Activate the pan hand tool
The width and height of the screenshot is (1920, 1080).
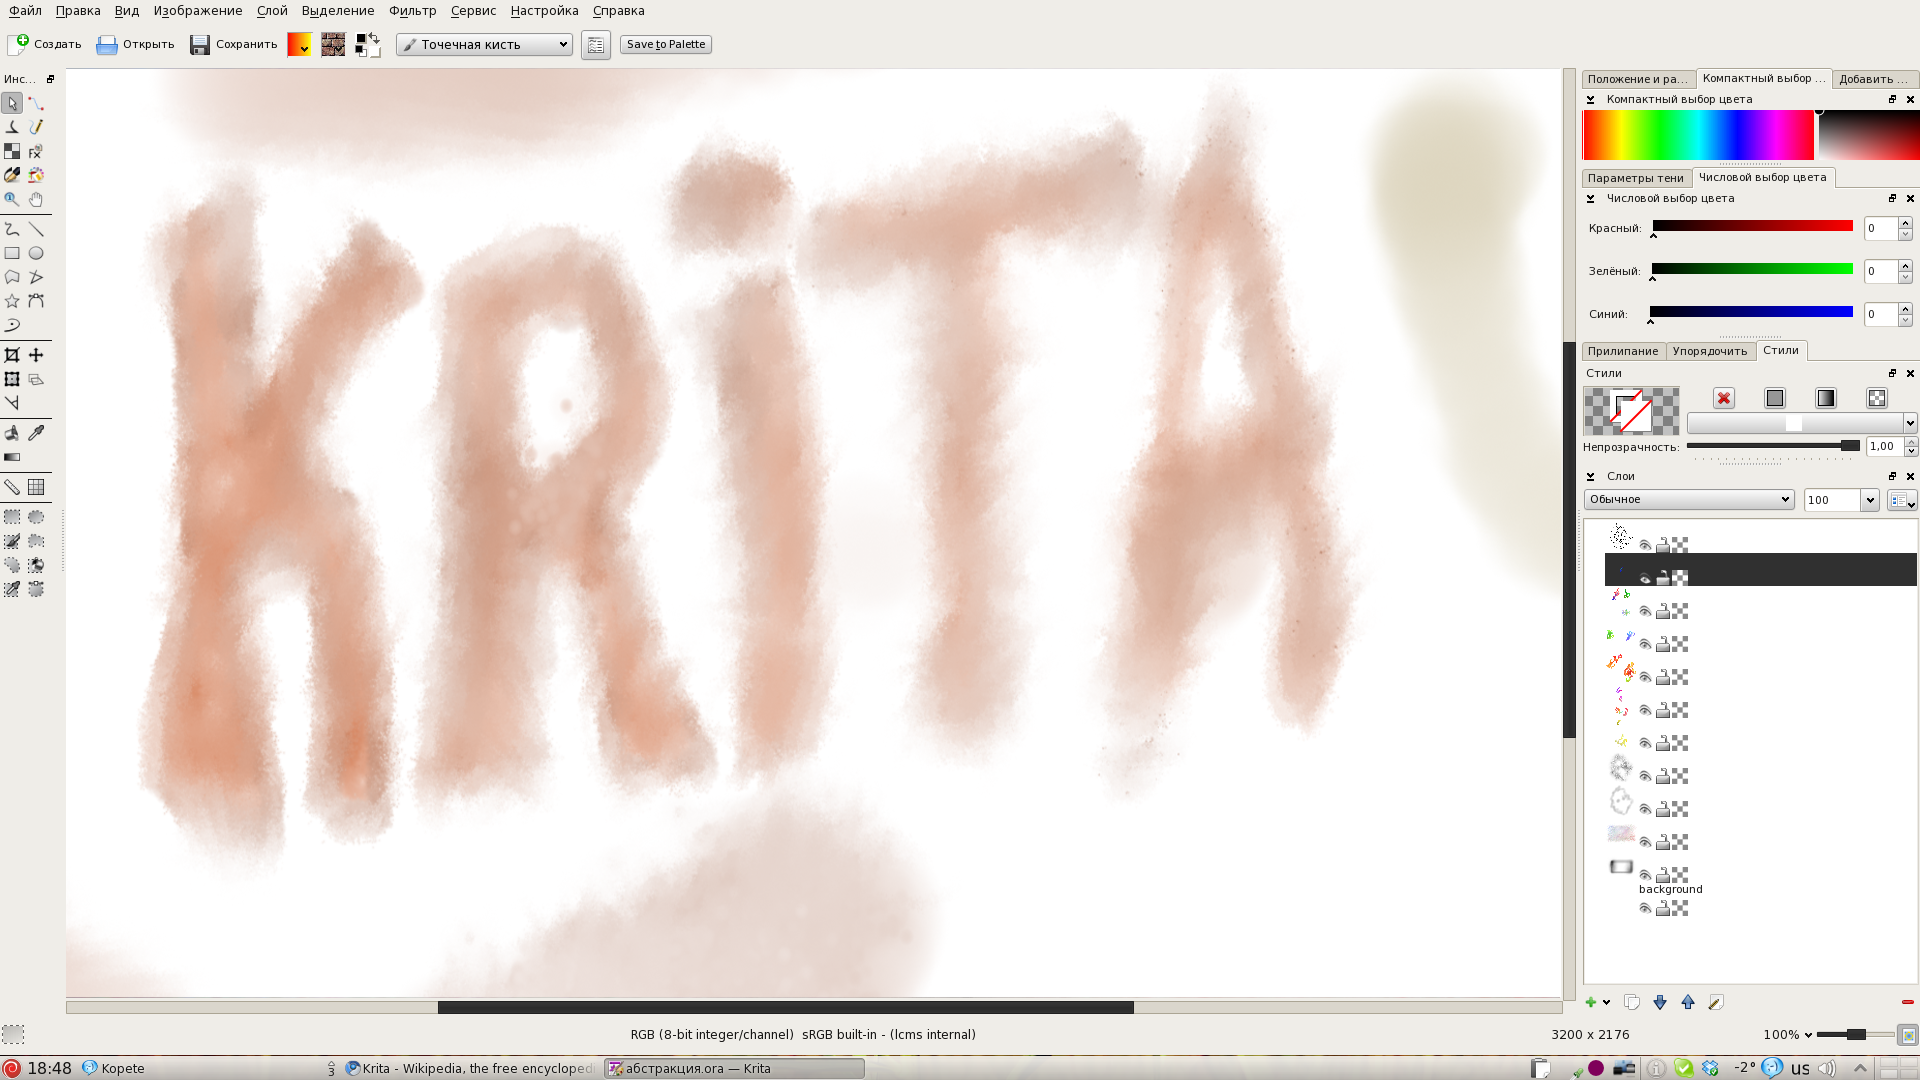36,199
